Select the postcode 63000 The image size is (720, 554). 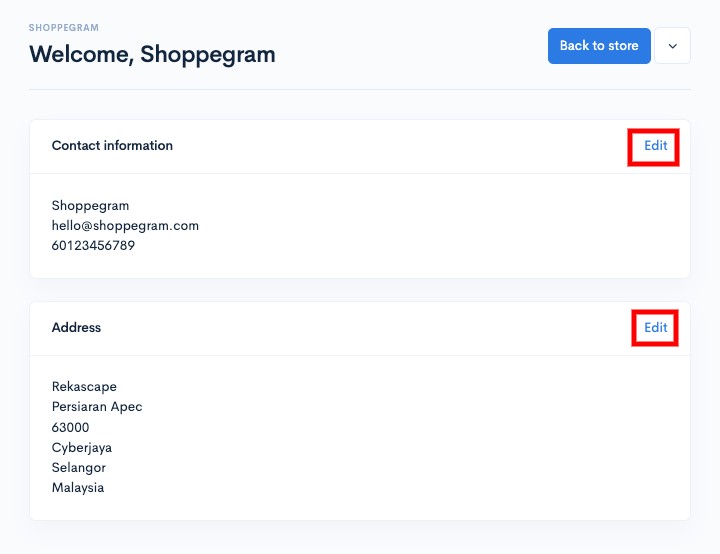point(70,428)
